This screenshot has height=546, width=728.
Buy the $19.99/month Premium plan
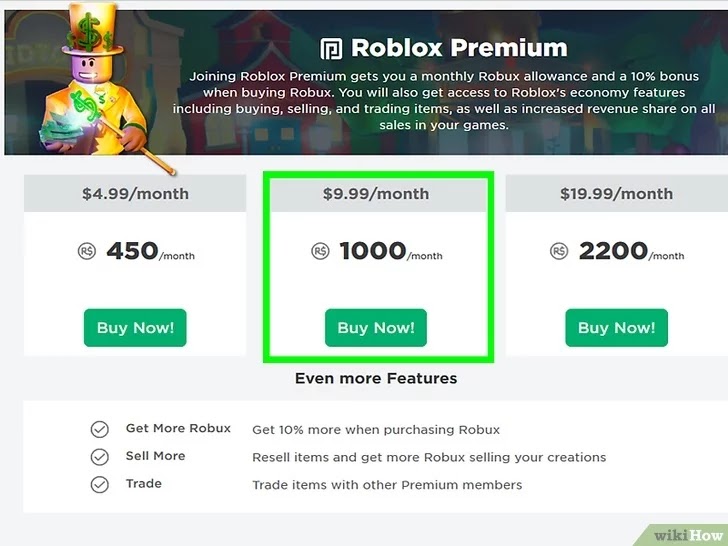617,328
